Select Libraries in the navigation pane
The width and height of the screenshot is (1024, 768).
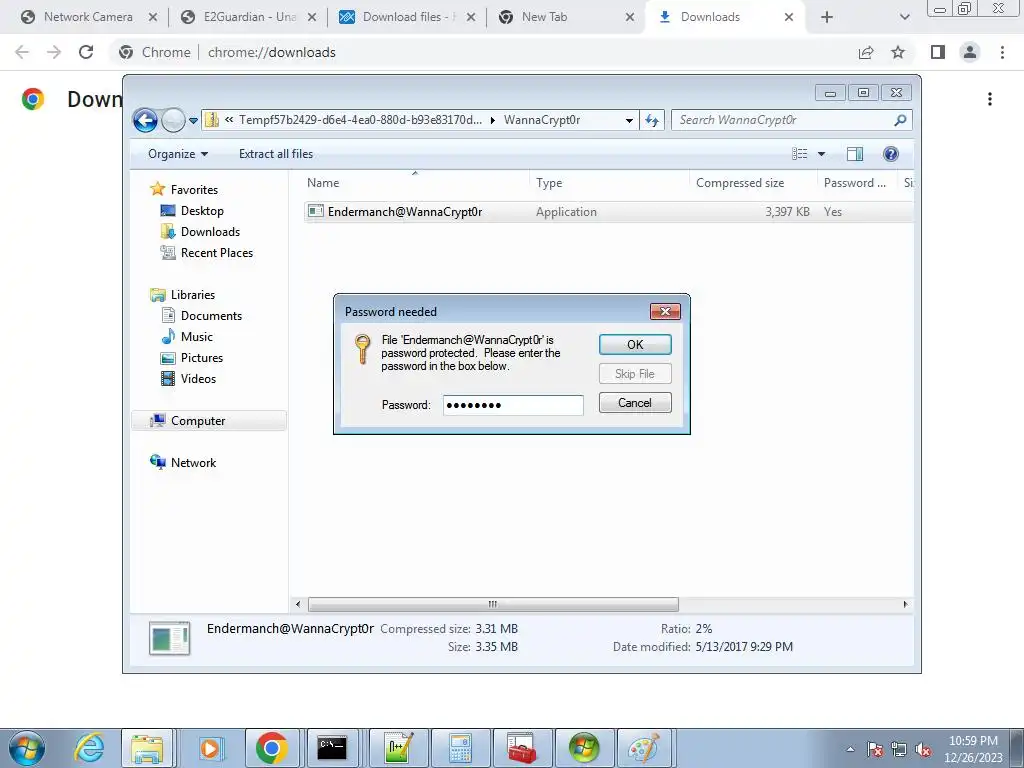(x=193, y=295)
